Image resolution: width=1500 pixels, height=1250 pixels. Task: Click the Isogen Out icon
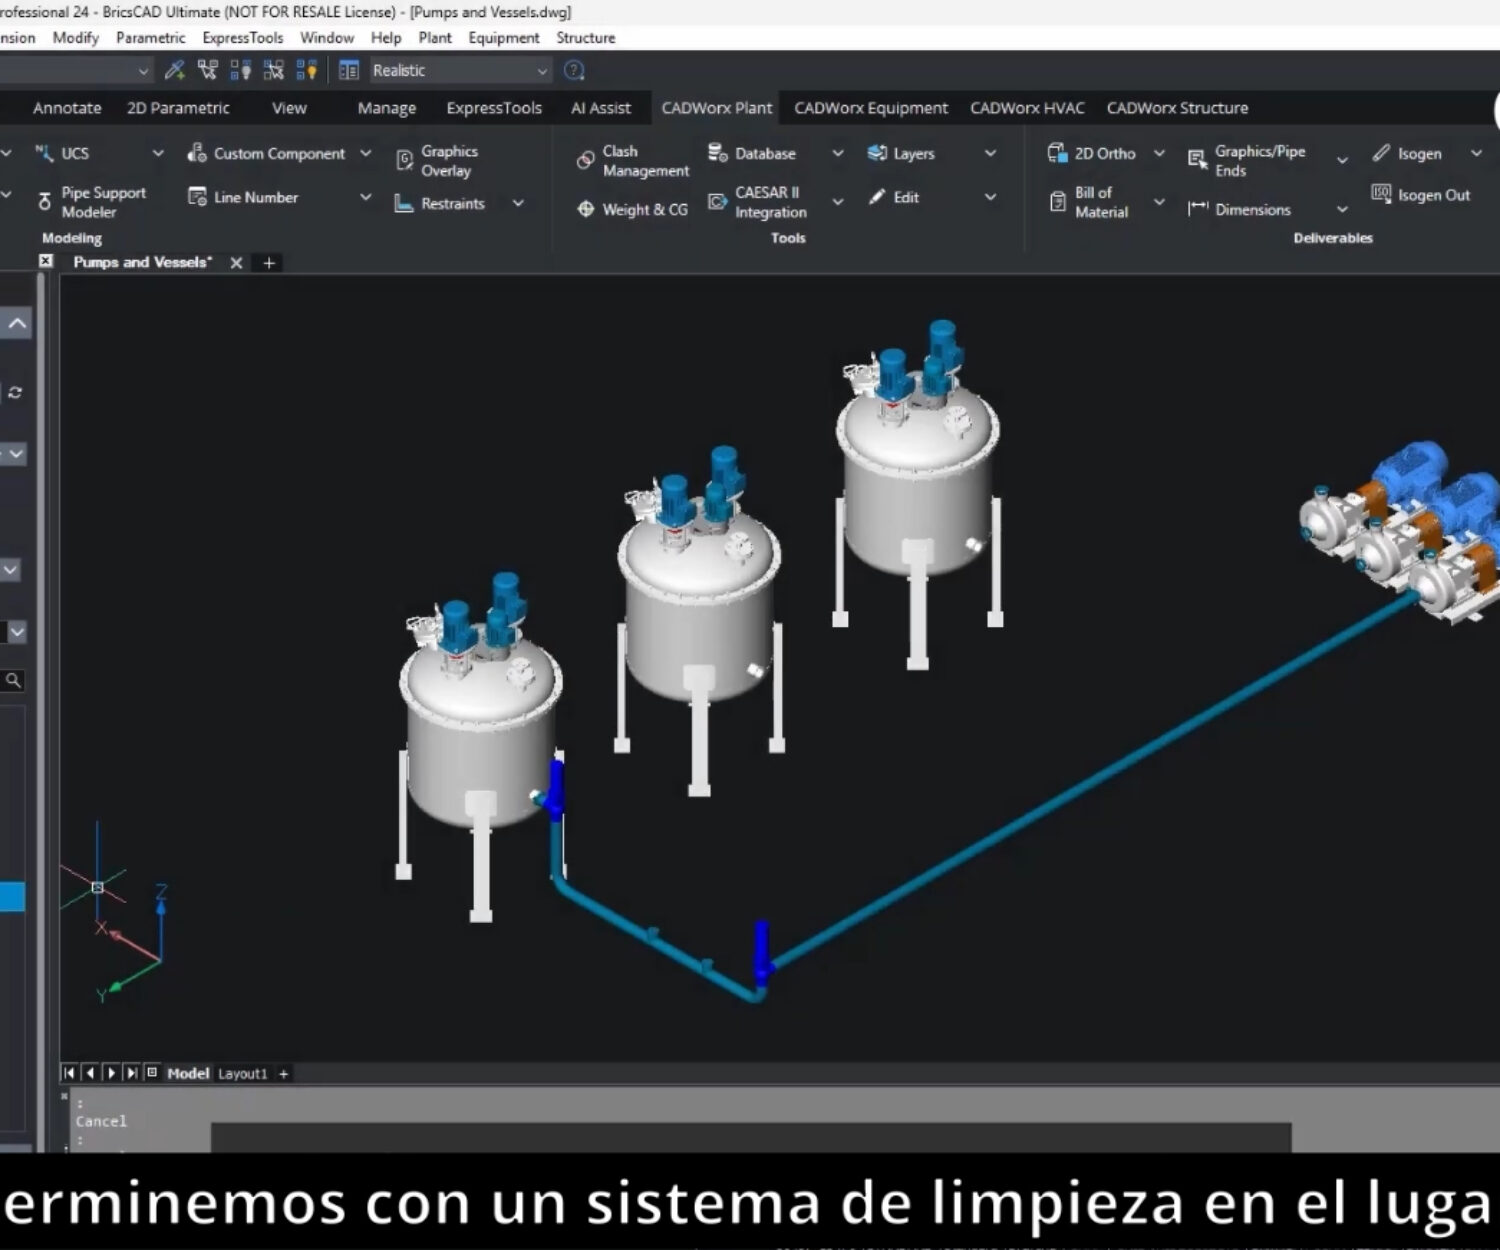(1381, 195)
